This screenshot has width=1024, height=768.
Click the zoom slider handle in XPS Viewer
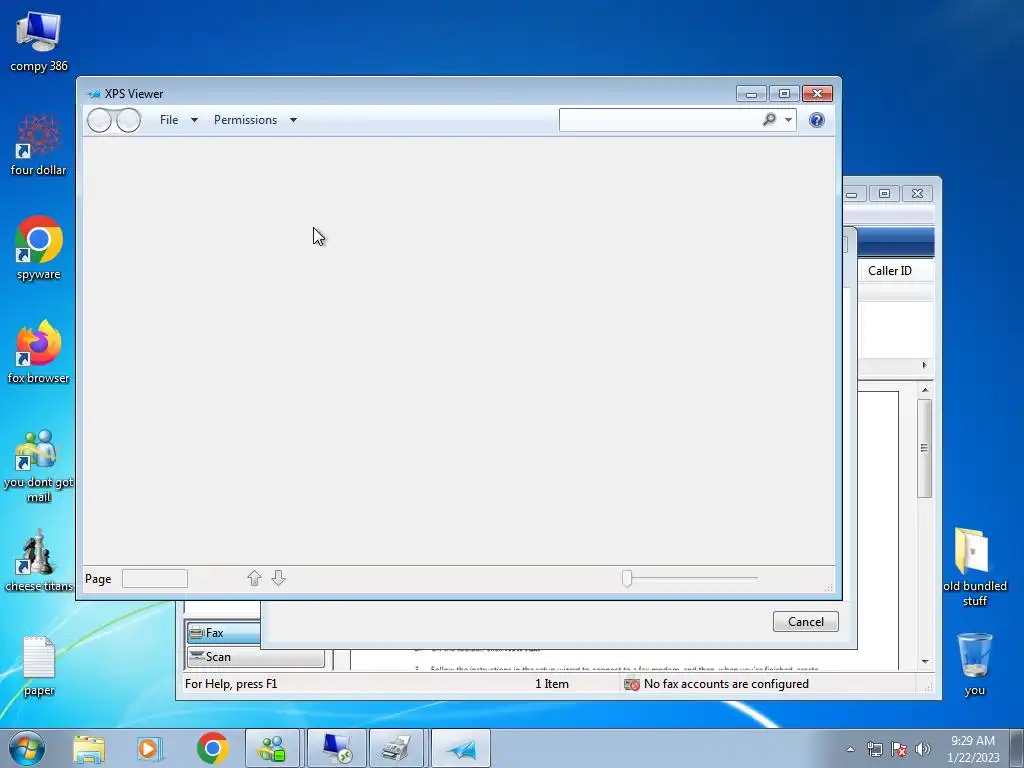(627, 579)
